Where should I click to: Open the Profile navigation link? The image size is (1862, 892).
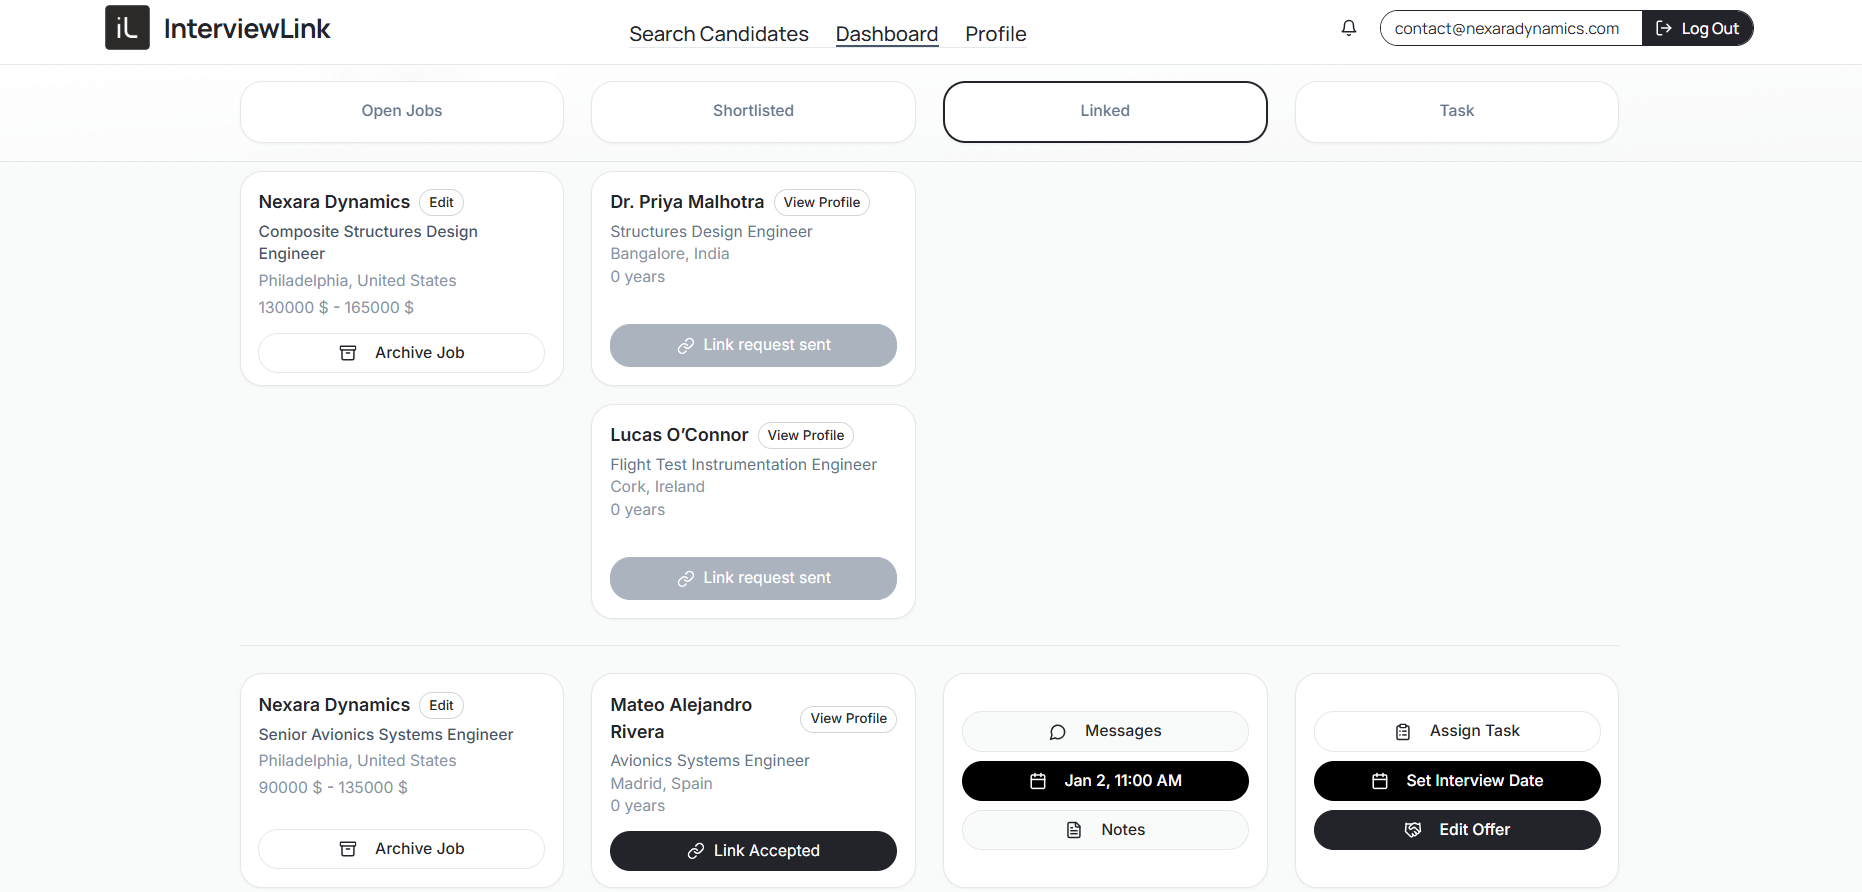coord(995,34)
